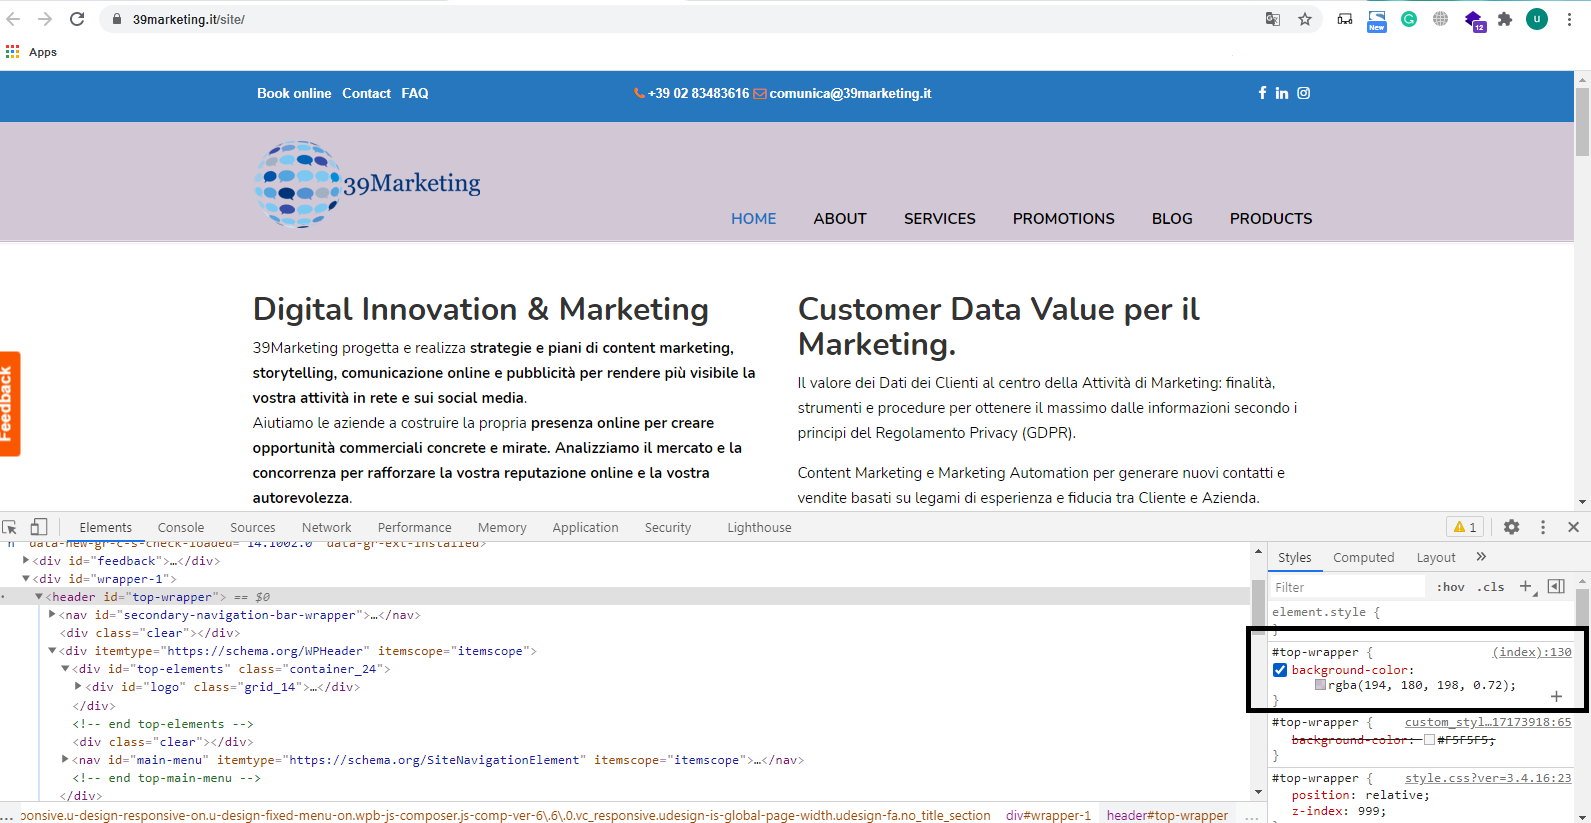Switch to the Console tab in DevTools
Screen dimensions: 1591x823
(x=181, y=527)
